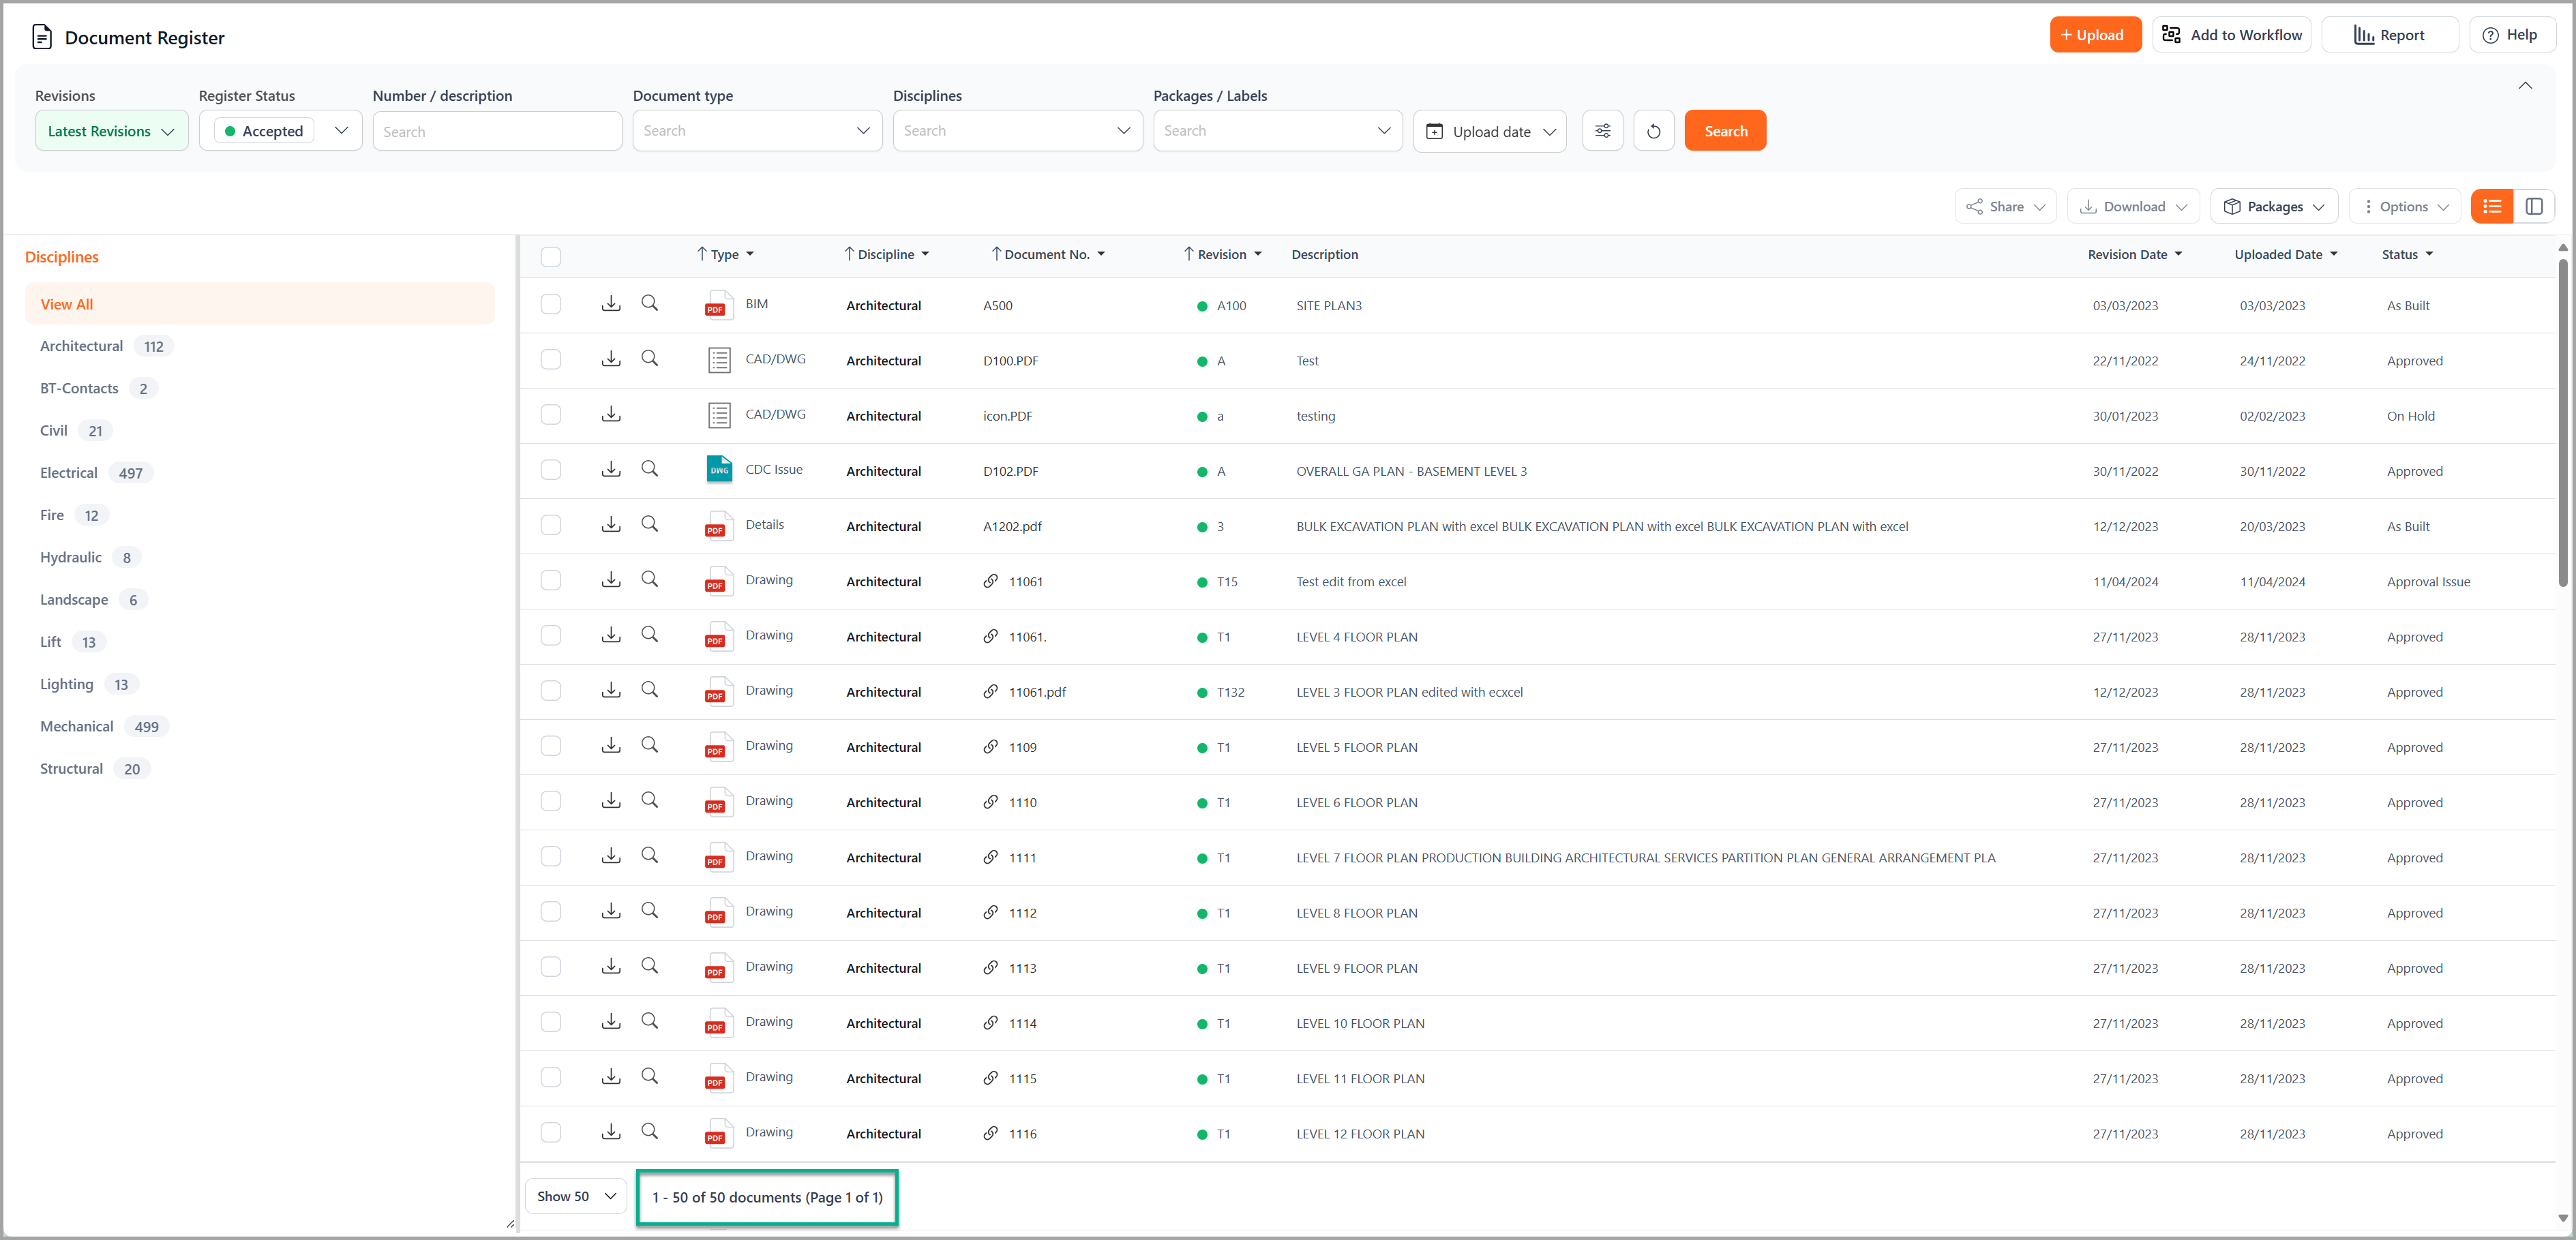Download the A500 SITE PLAN3 document

[x=611, y=303]
